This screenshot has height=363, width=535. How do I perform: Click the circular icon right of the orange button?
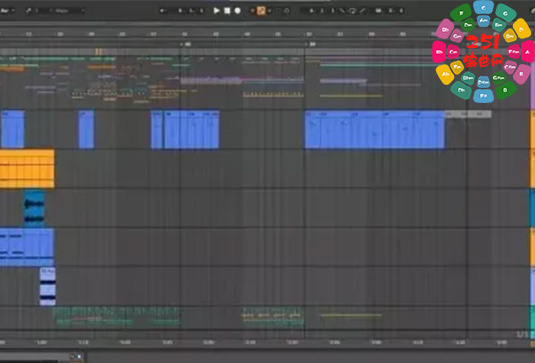tap(287, 11)
